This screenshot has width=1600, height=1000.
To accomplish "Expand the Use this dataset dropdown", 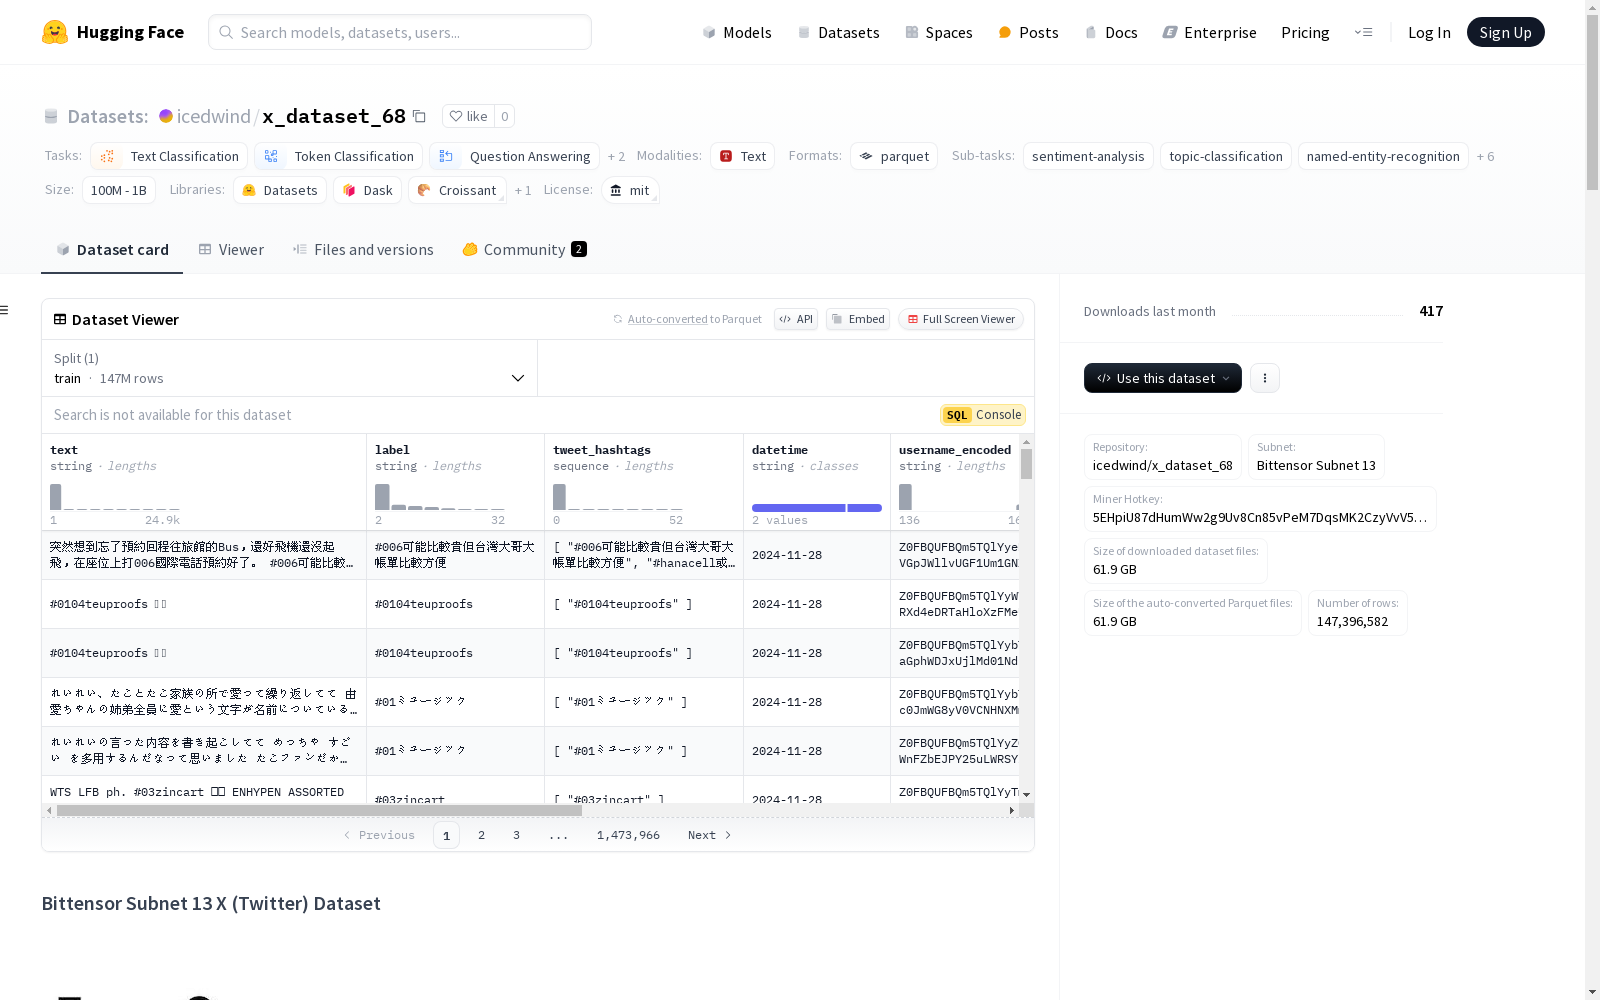I will point(1163,378).
